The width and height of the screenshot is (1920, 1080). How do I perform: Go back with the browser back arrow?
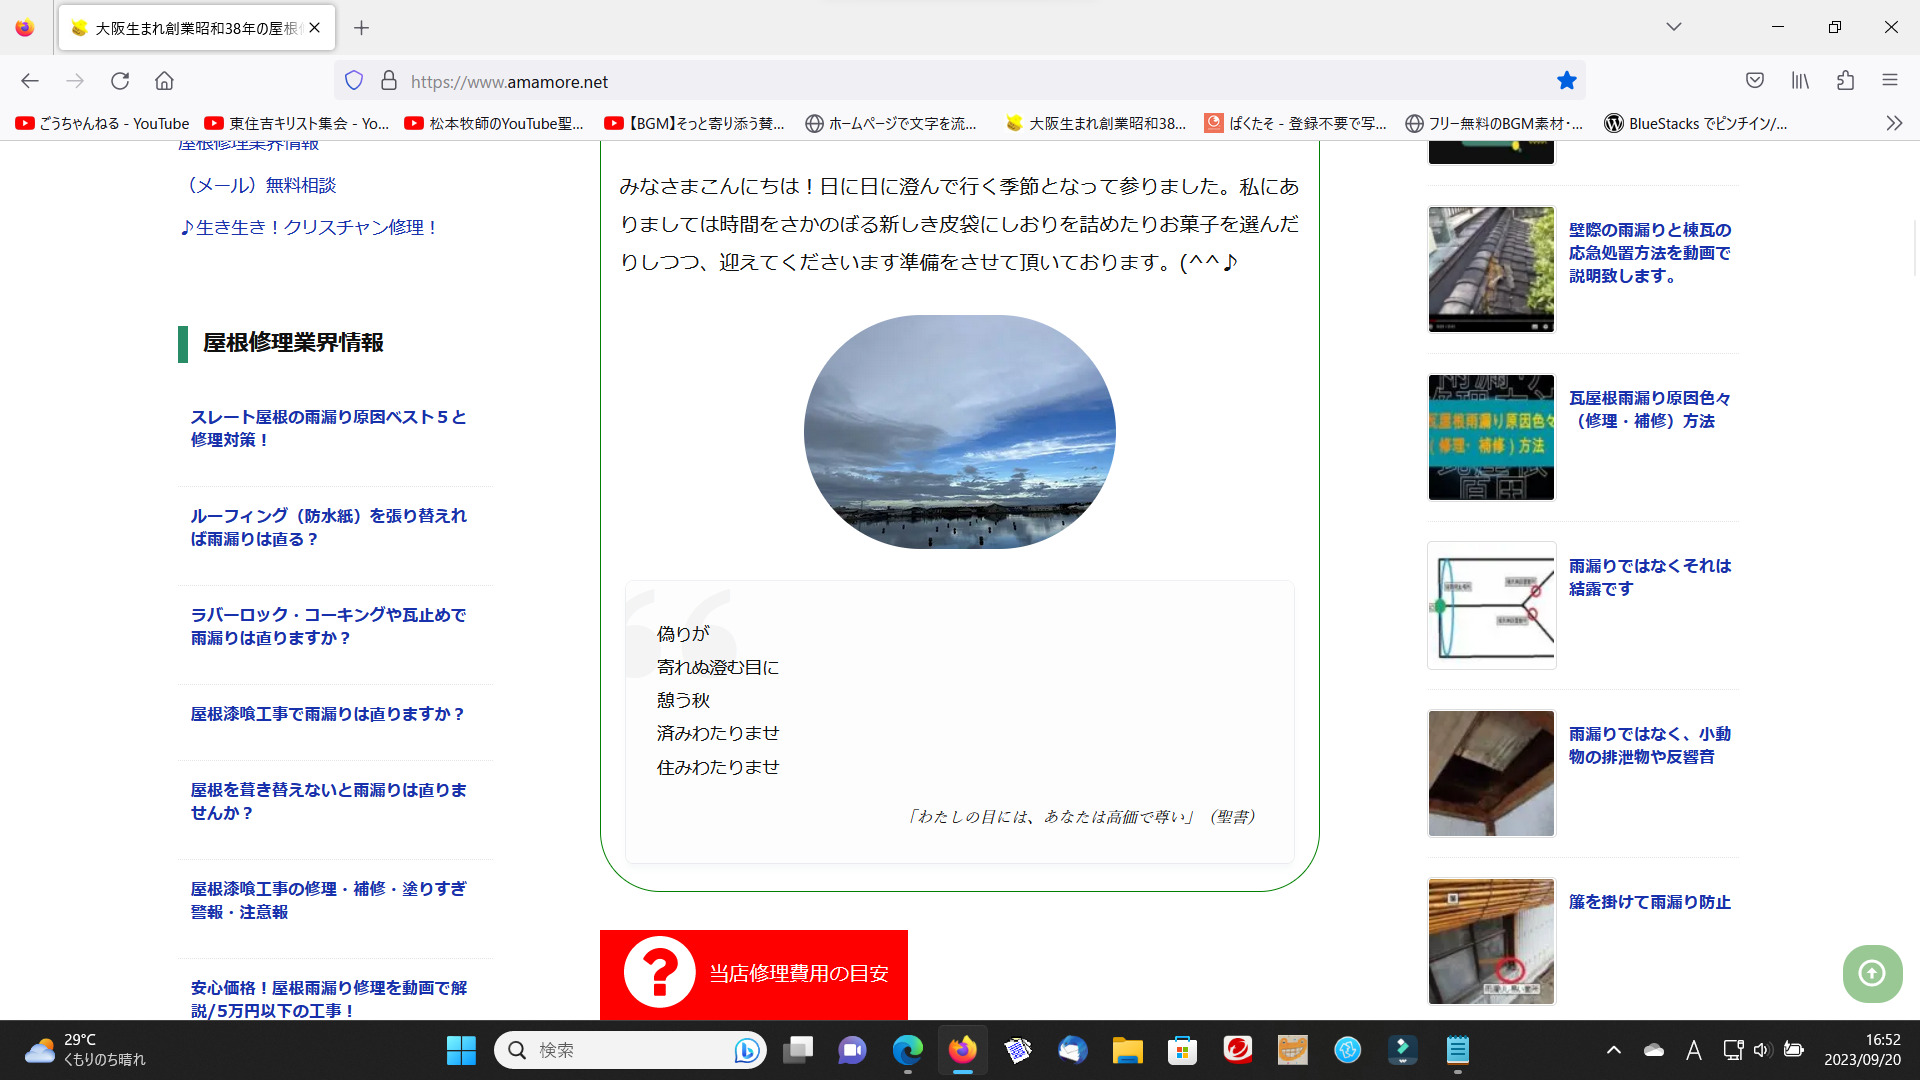(x=30, y=81)
